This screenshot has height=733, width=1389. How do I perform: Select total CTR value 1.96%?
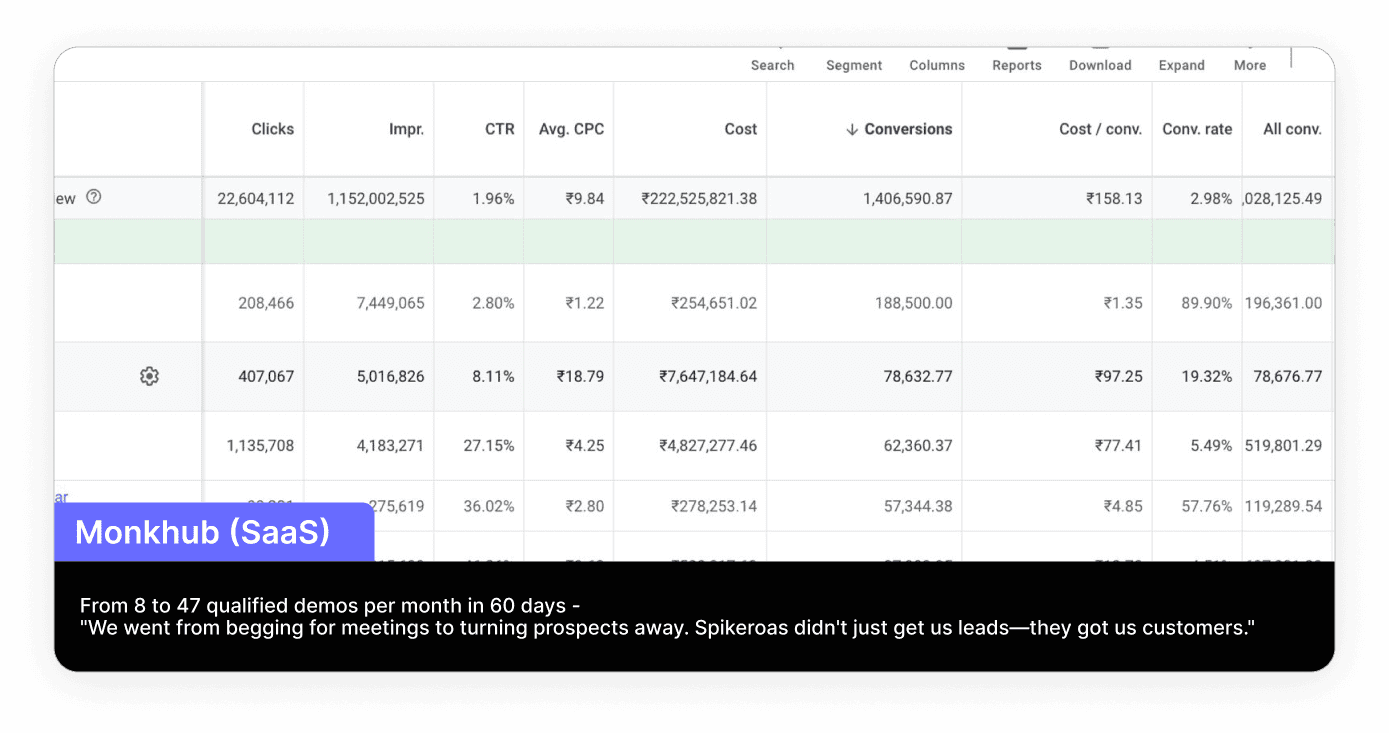click(x=494, y=198)
